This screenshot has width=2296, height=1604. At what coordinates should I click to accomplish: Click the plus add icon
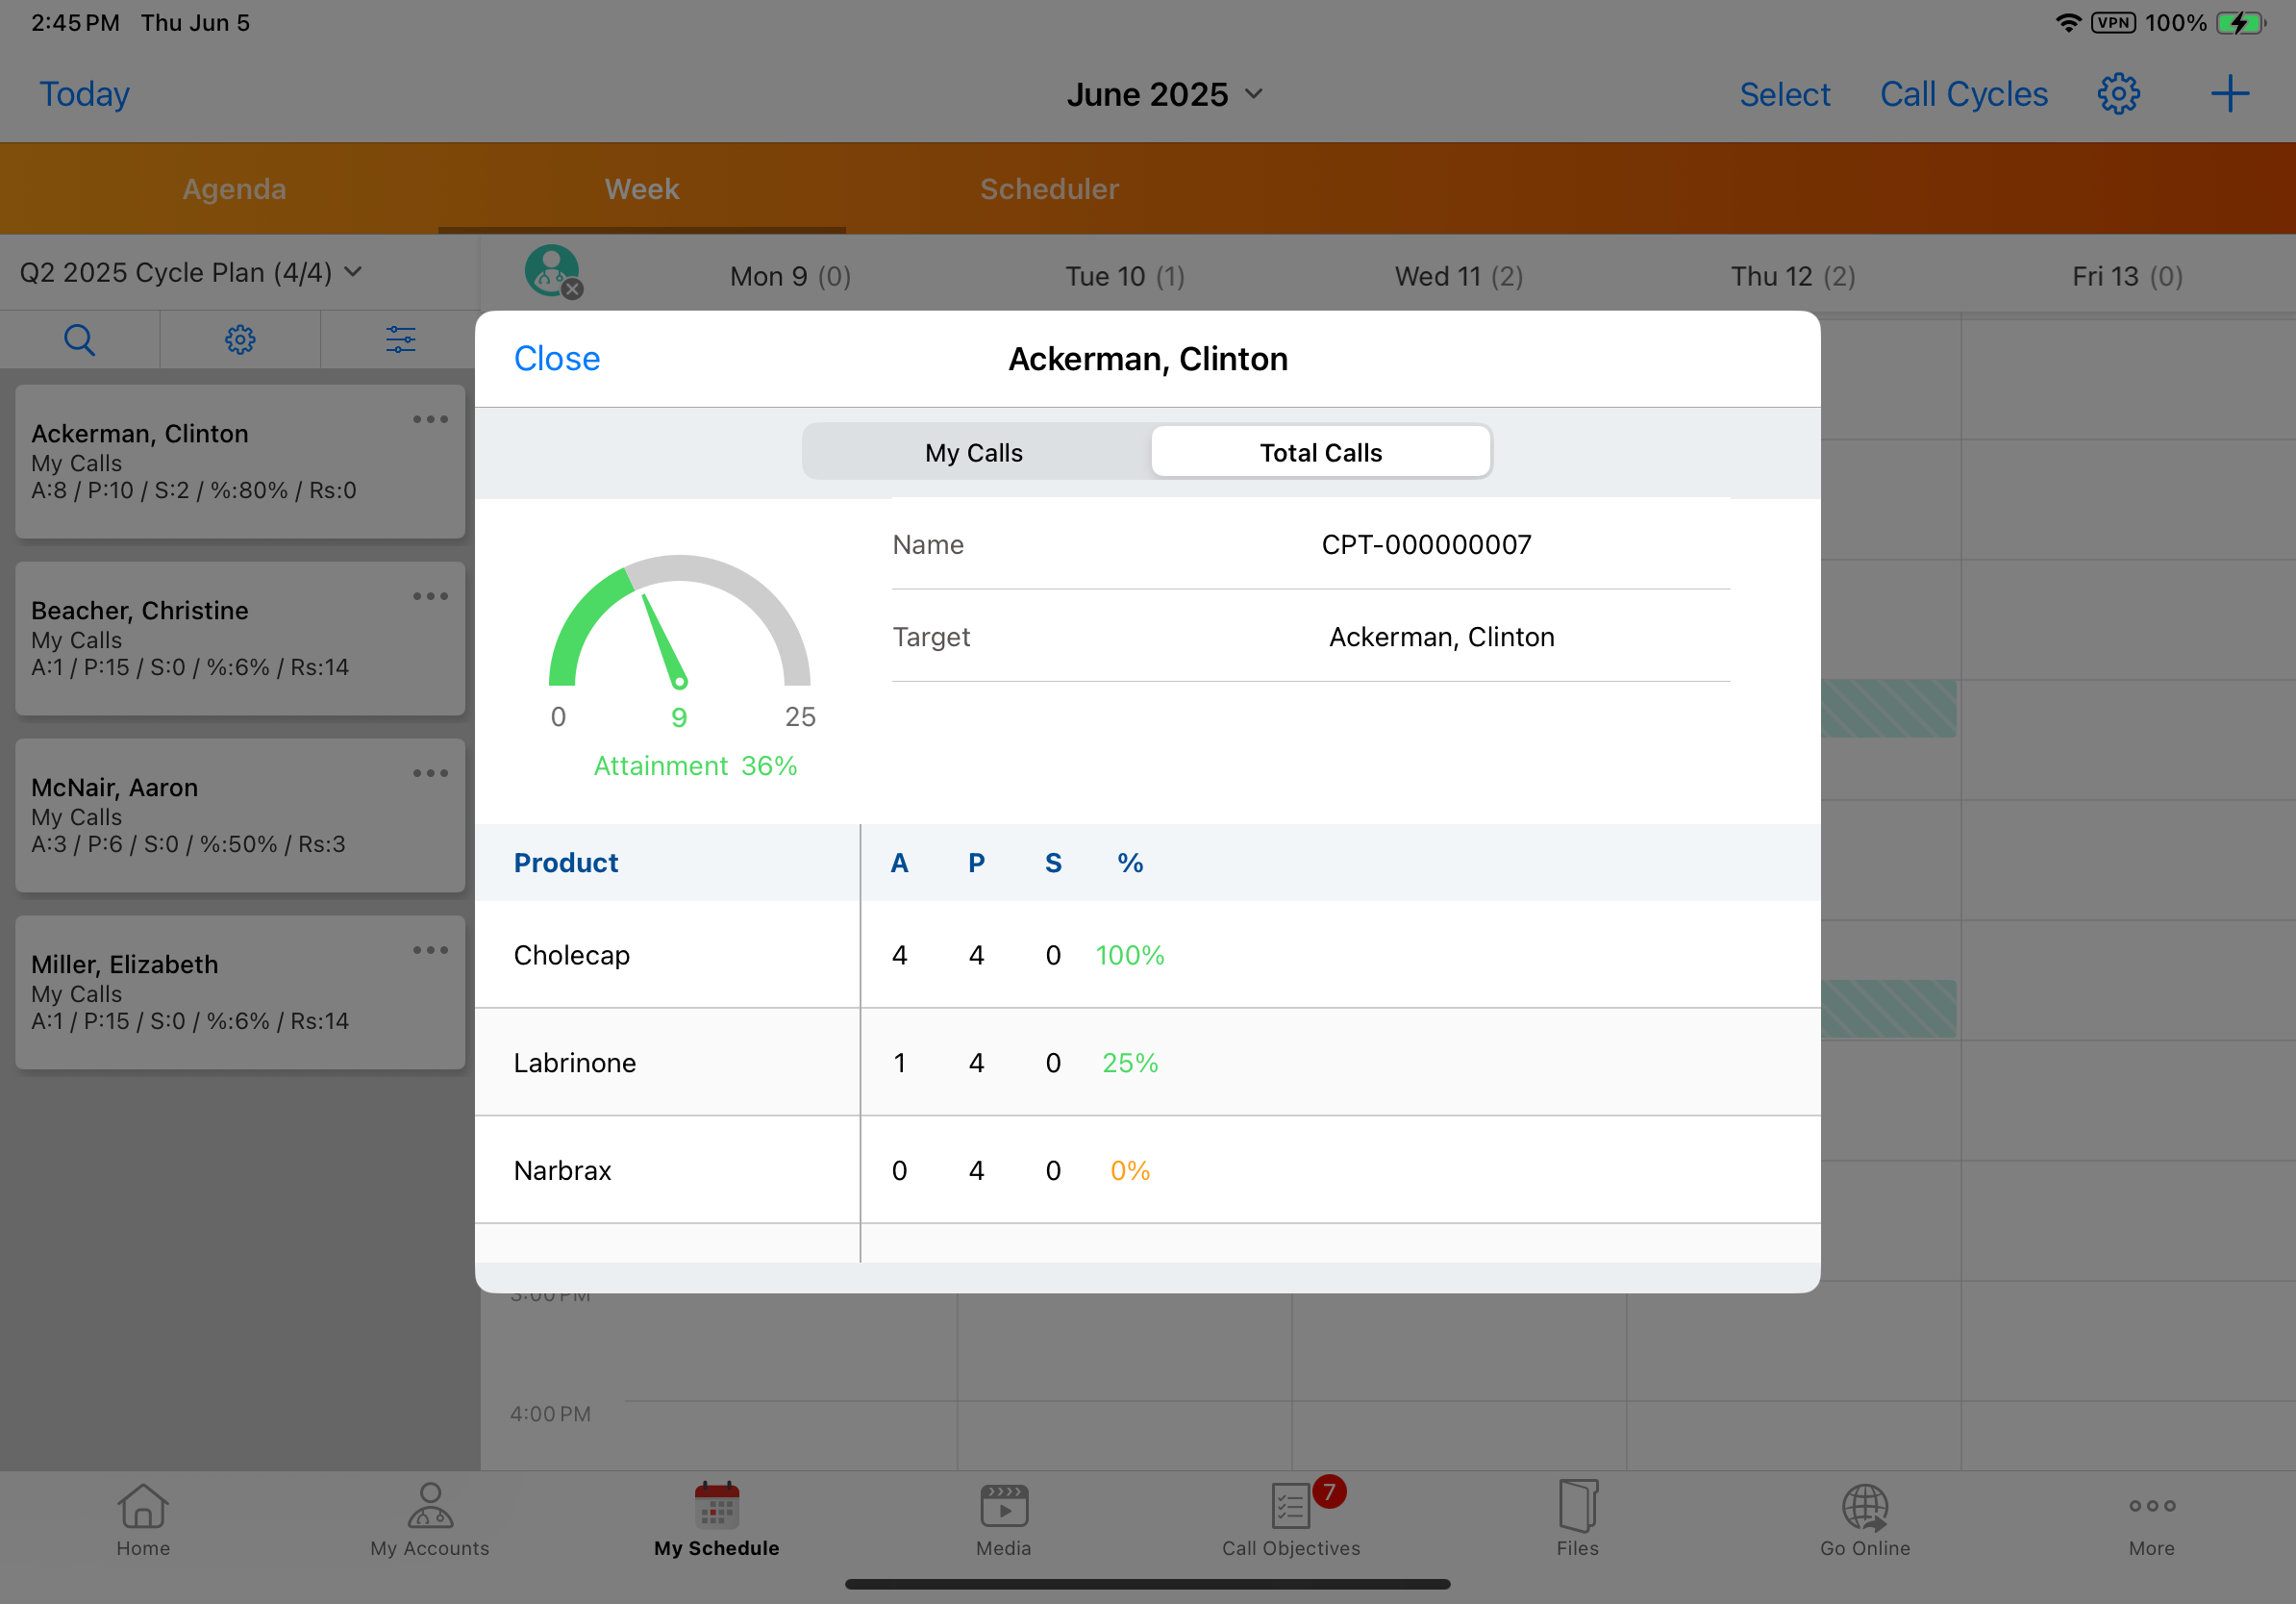pos(2229,94)
